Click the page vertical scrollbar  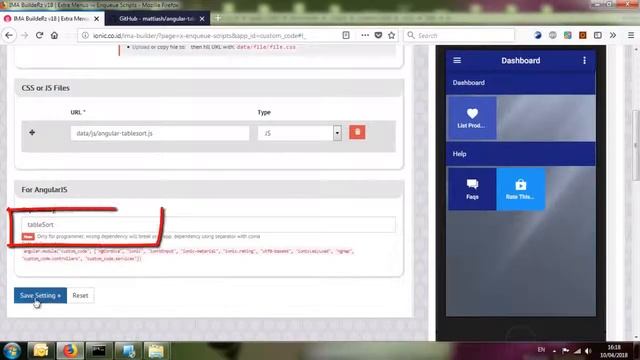click(x=636, y=145)
